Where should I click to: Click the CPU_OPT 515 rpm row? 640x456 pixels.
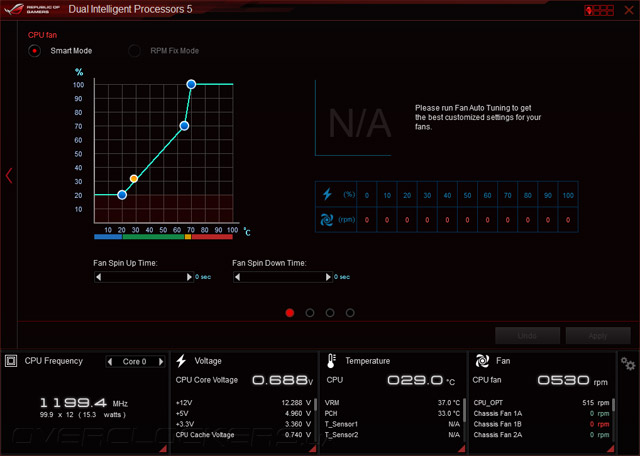(541, 403)
